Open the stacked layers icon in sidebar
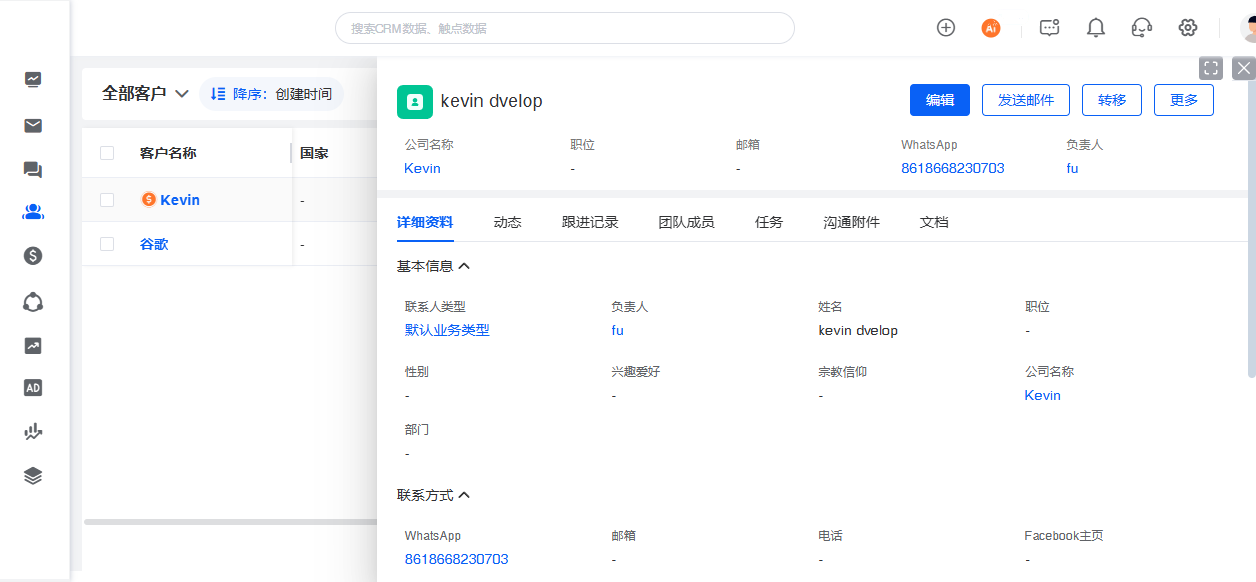The width and height of the screenshot is (1256, 582). point(33,476)
